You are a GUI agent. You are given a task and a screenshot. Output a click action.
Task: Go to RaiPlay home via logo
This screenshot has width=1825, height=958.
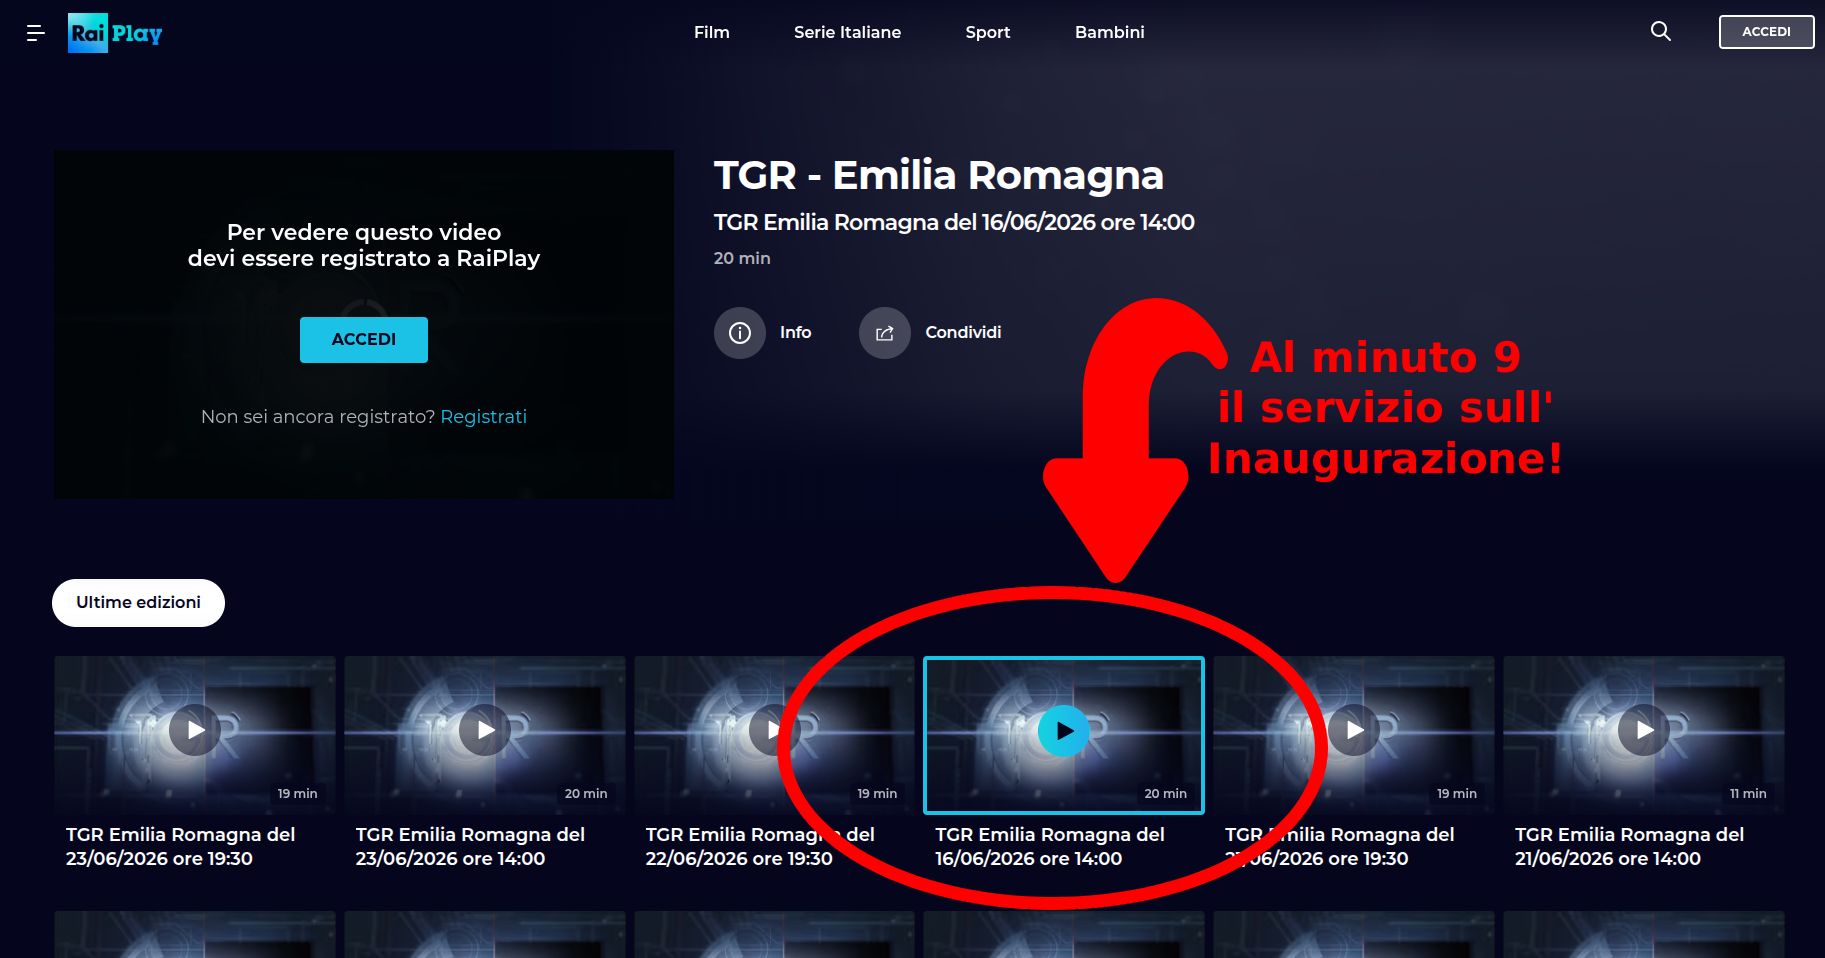tap(115, 33)
